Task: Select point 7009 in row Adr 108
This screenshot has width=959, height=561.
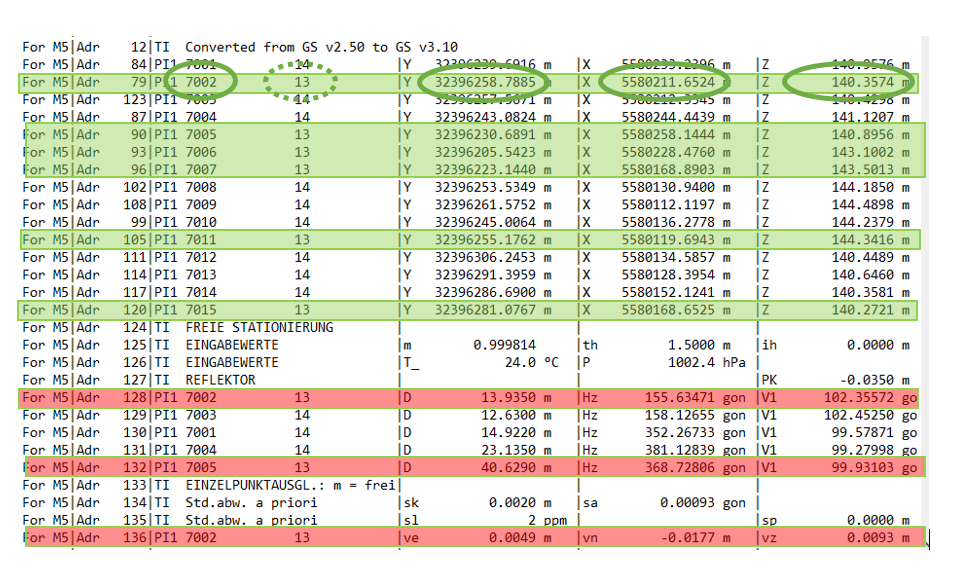Action: [201, 205]
